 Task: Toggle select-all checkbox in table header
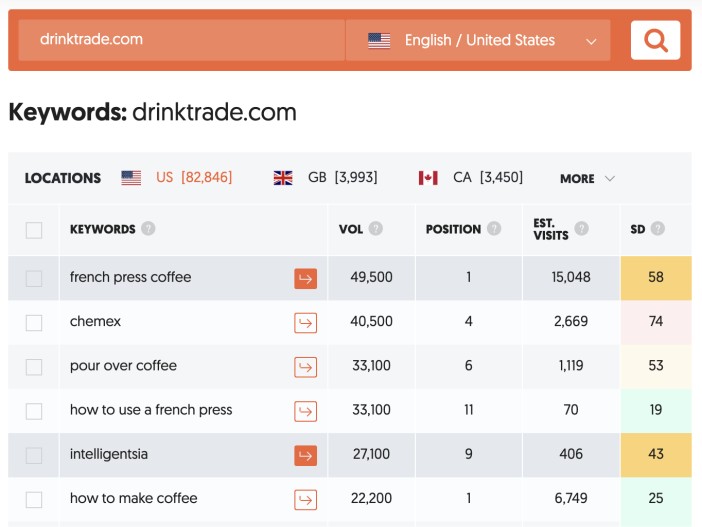coord(34,230)
